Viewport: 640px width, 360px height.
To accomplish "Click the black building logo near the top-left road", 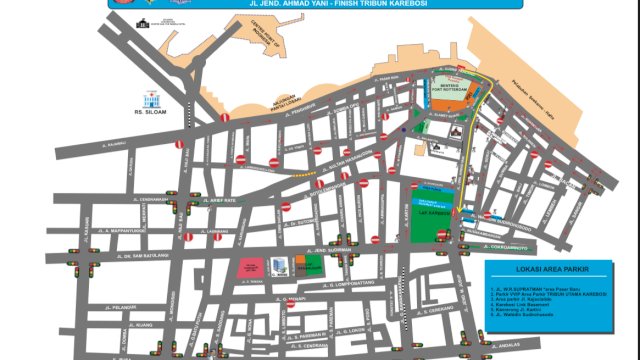I will (142, 24).
